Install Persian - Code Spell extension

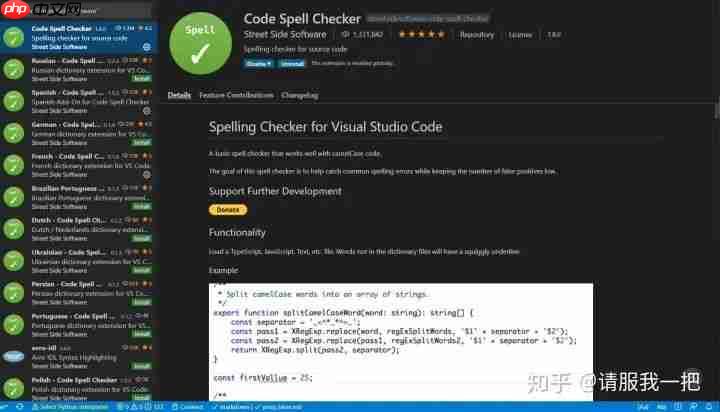point(141,302)
